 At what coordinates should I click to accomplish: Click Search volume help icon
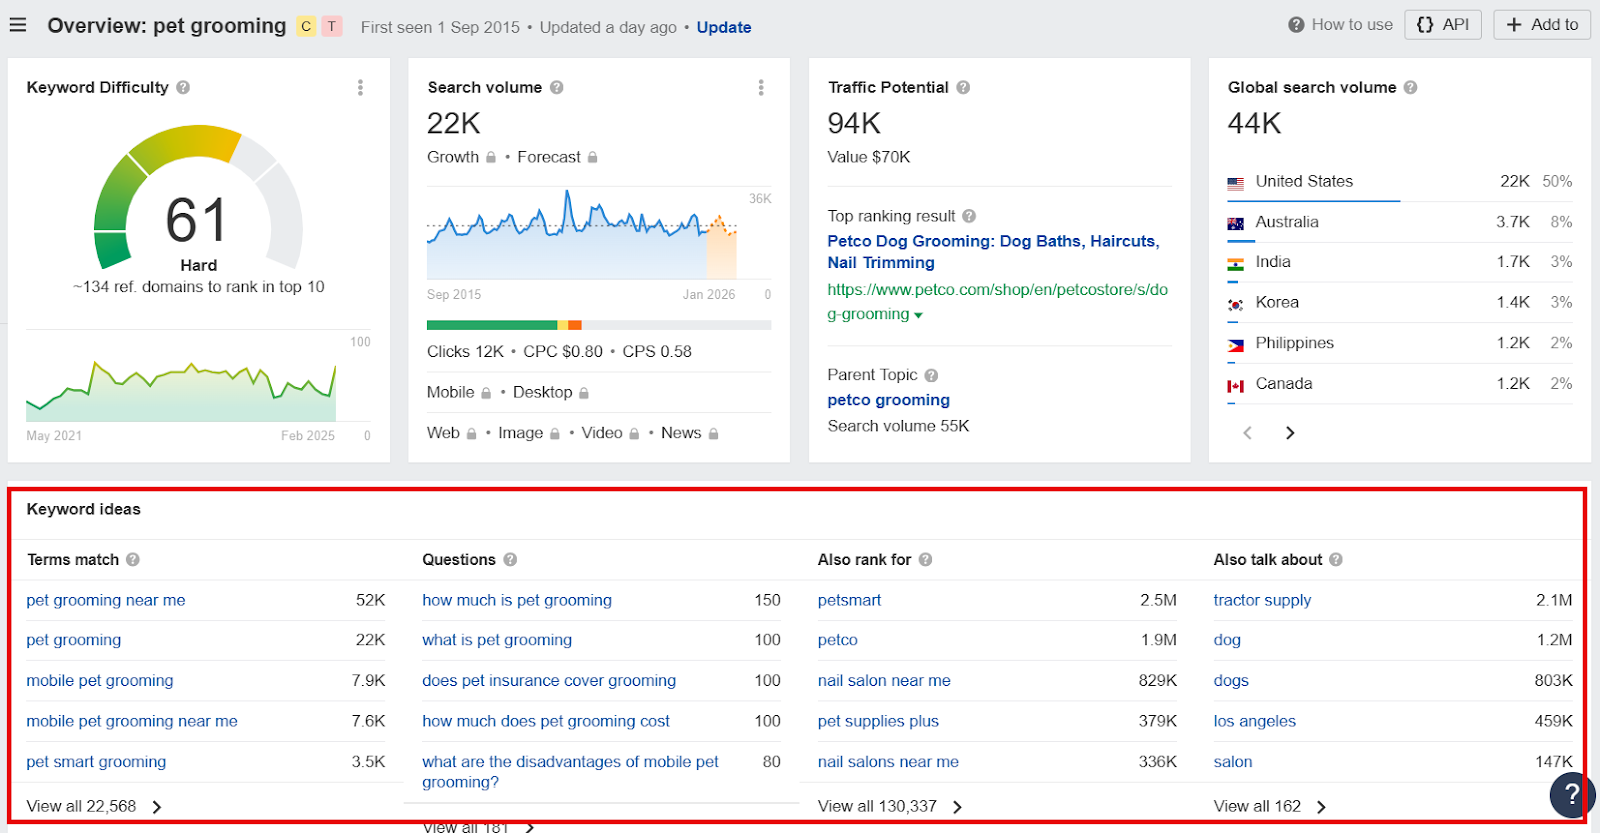pos(557,87)
